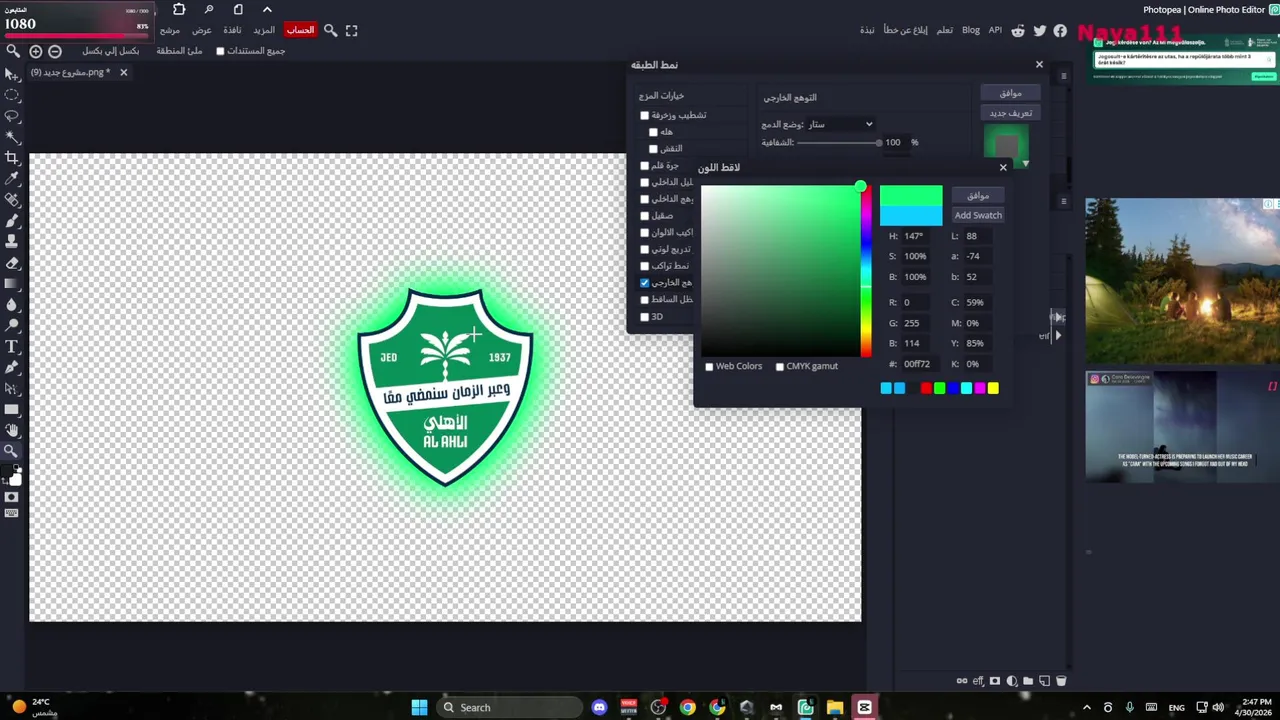Image resolution: width=1280 pixels, height=720 pixels.
Task: Select the Blur drop tool
Action: point(12,305)
